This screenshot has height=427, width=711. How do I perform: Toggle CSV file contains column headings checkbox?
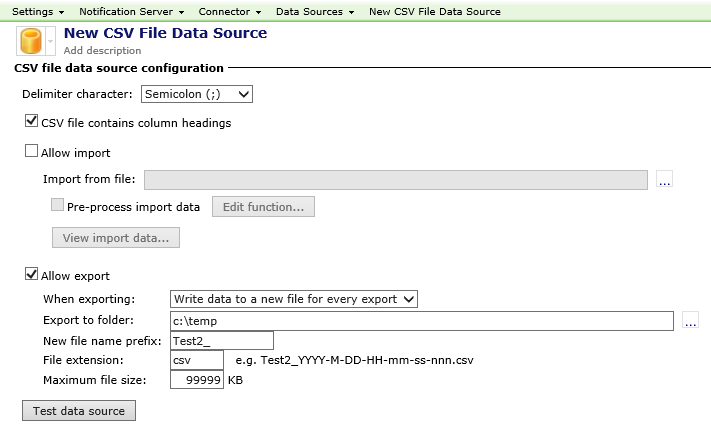(x=31, y=123)
